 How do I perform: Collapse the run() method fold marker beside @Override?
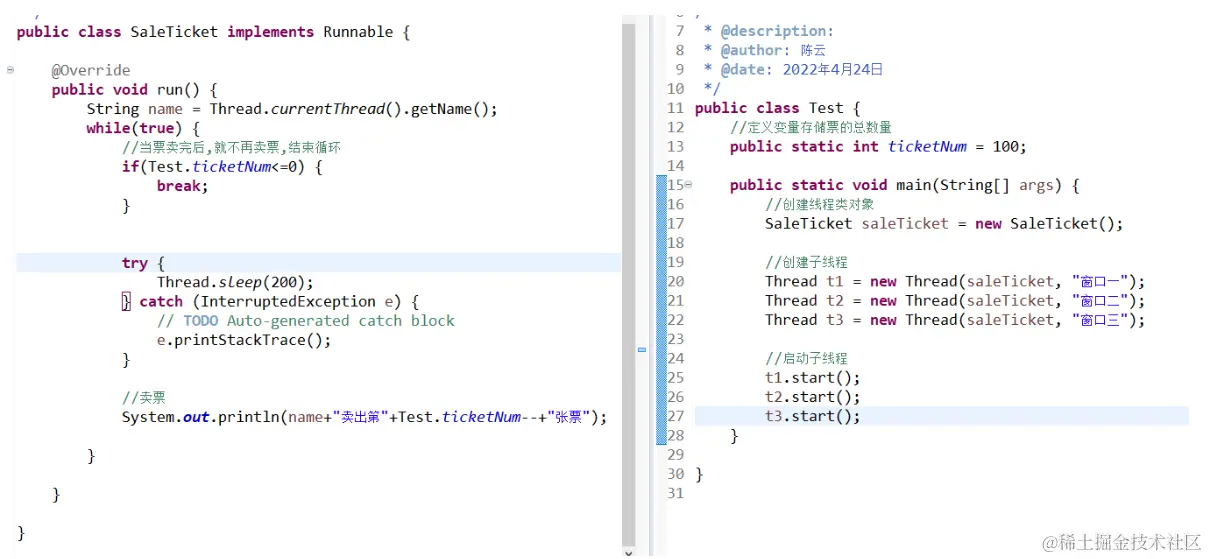[x=9, y=70]
